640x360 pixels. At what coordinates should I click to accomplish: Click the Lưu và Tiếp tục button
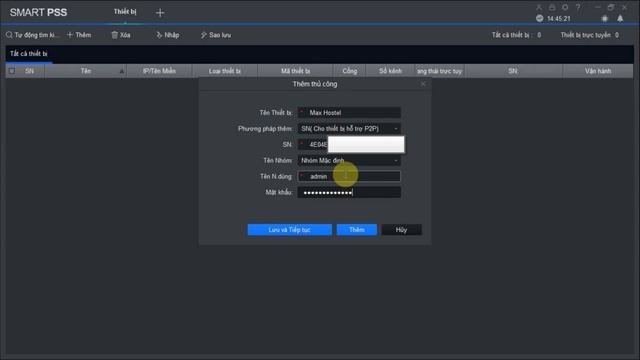(x=289, y=230)
